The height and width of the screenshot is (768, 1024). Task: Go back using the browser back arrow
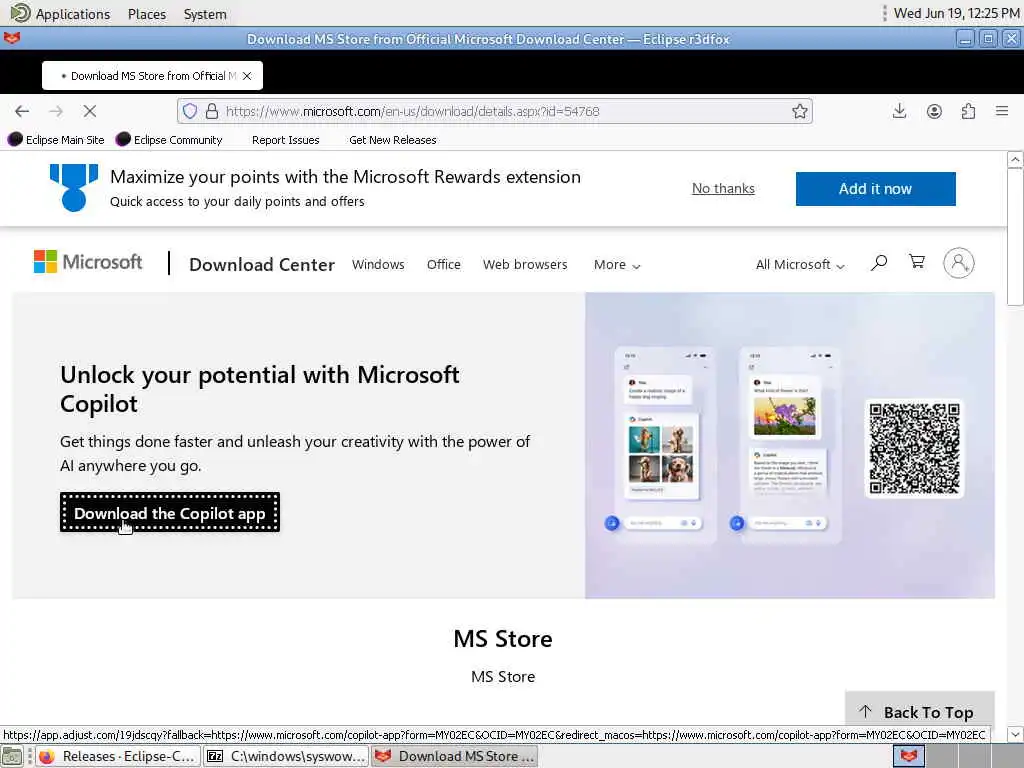click(x=22, y=111)
